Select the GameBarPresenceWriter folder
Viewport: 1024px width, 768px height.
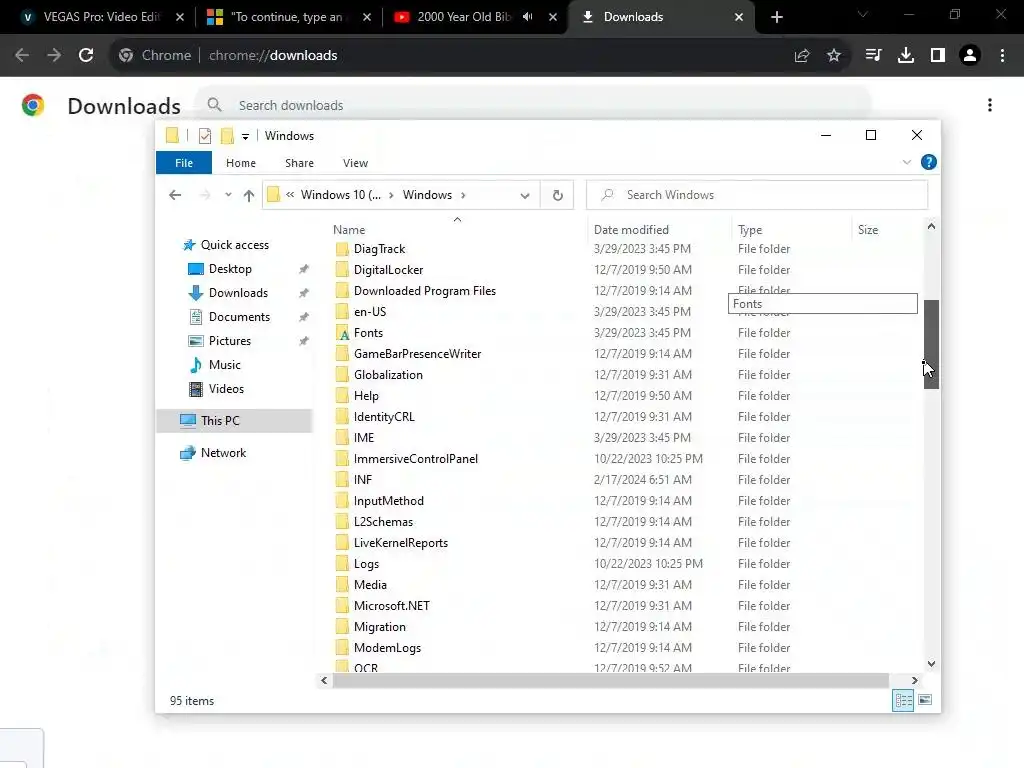coord(417,354)
